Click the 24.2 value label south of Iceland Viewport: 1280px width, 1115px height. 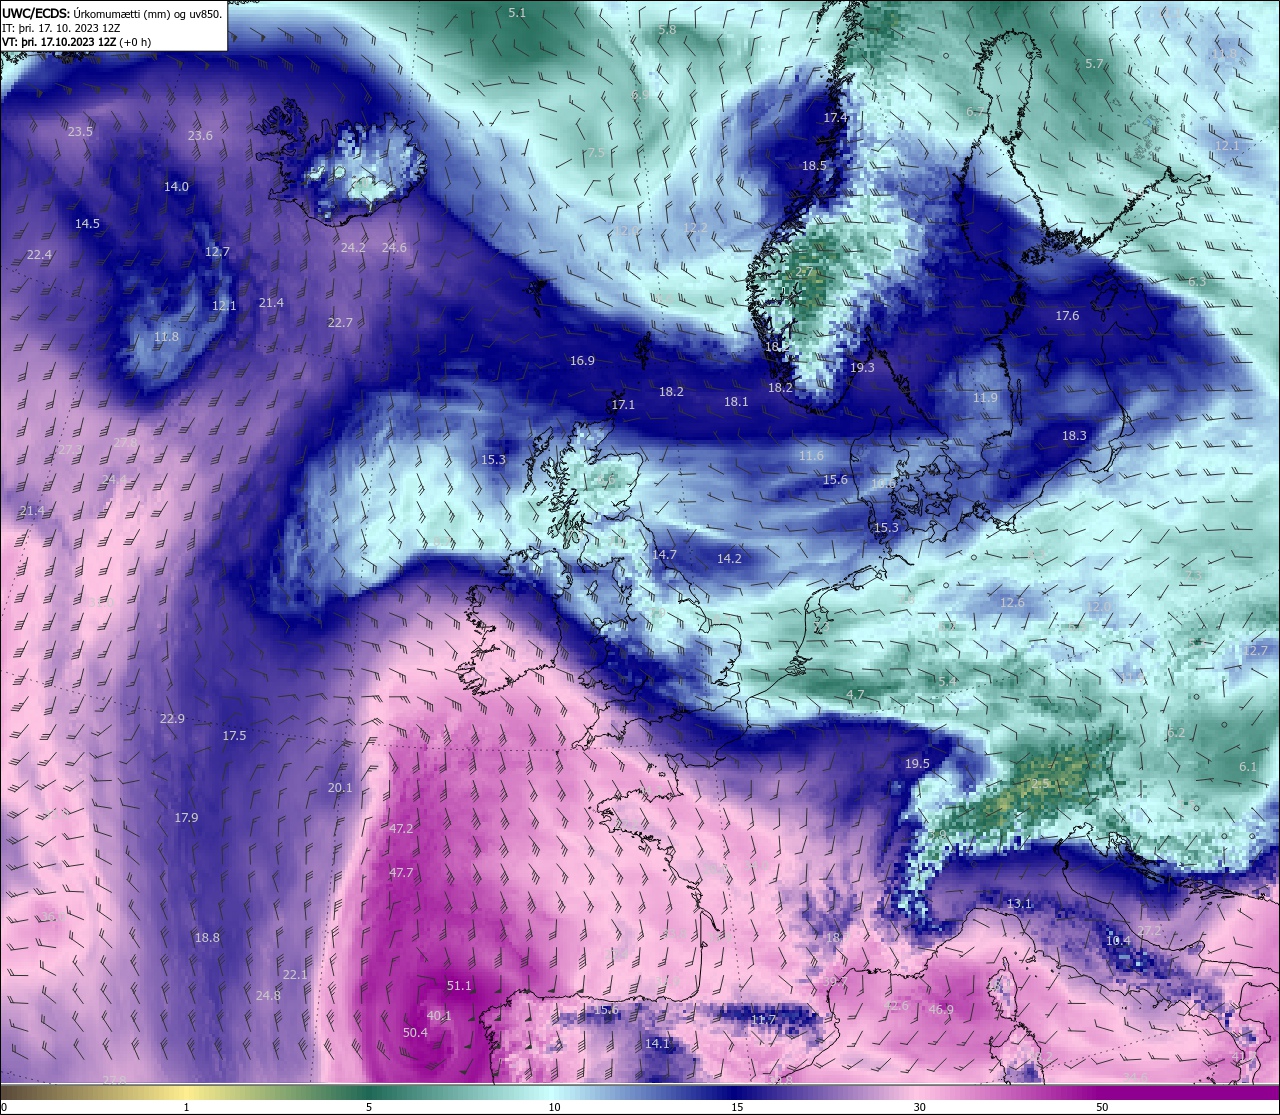[x=353, y=247]
